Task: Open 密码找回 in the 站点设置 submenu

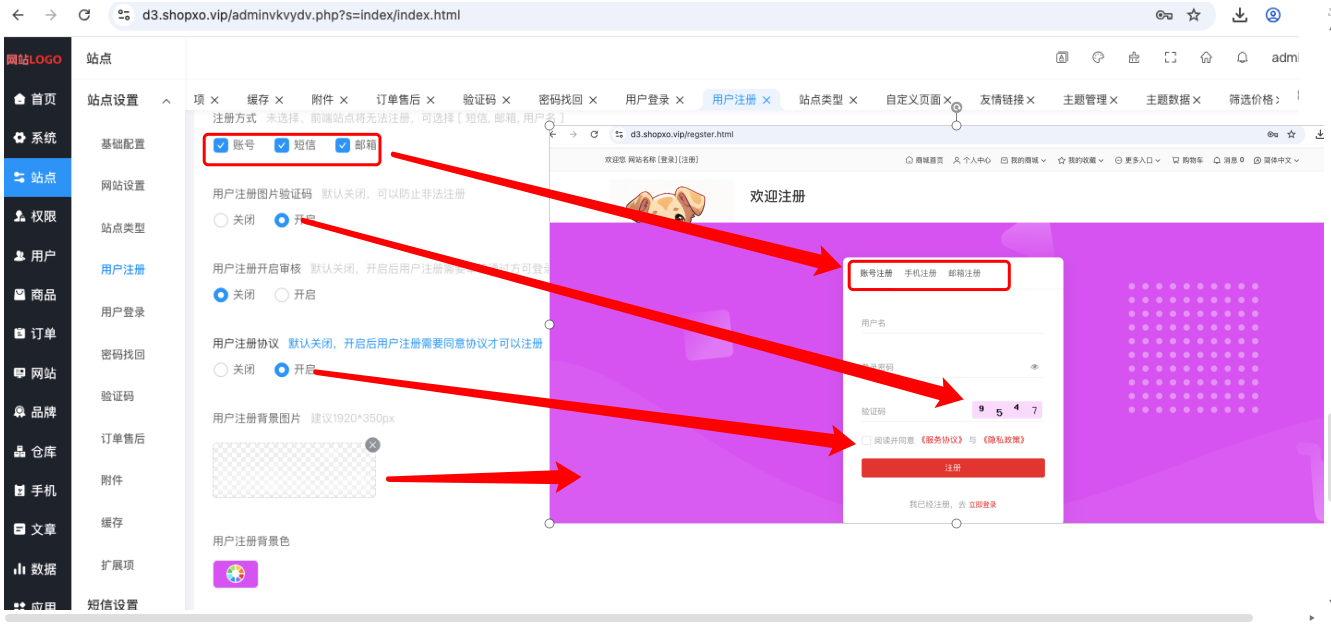Action: click(x=123, y=354)
